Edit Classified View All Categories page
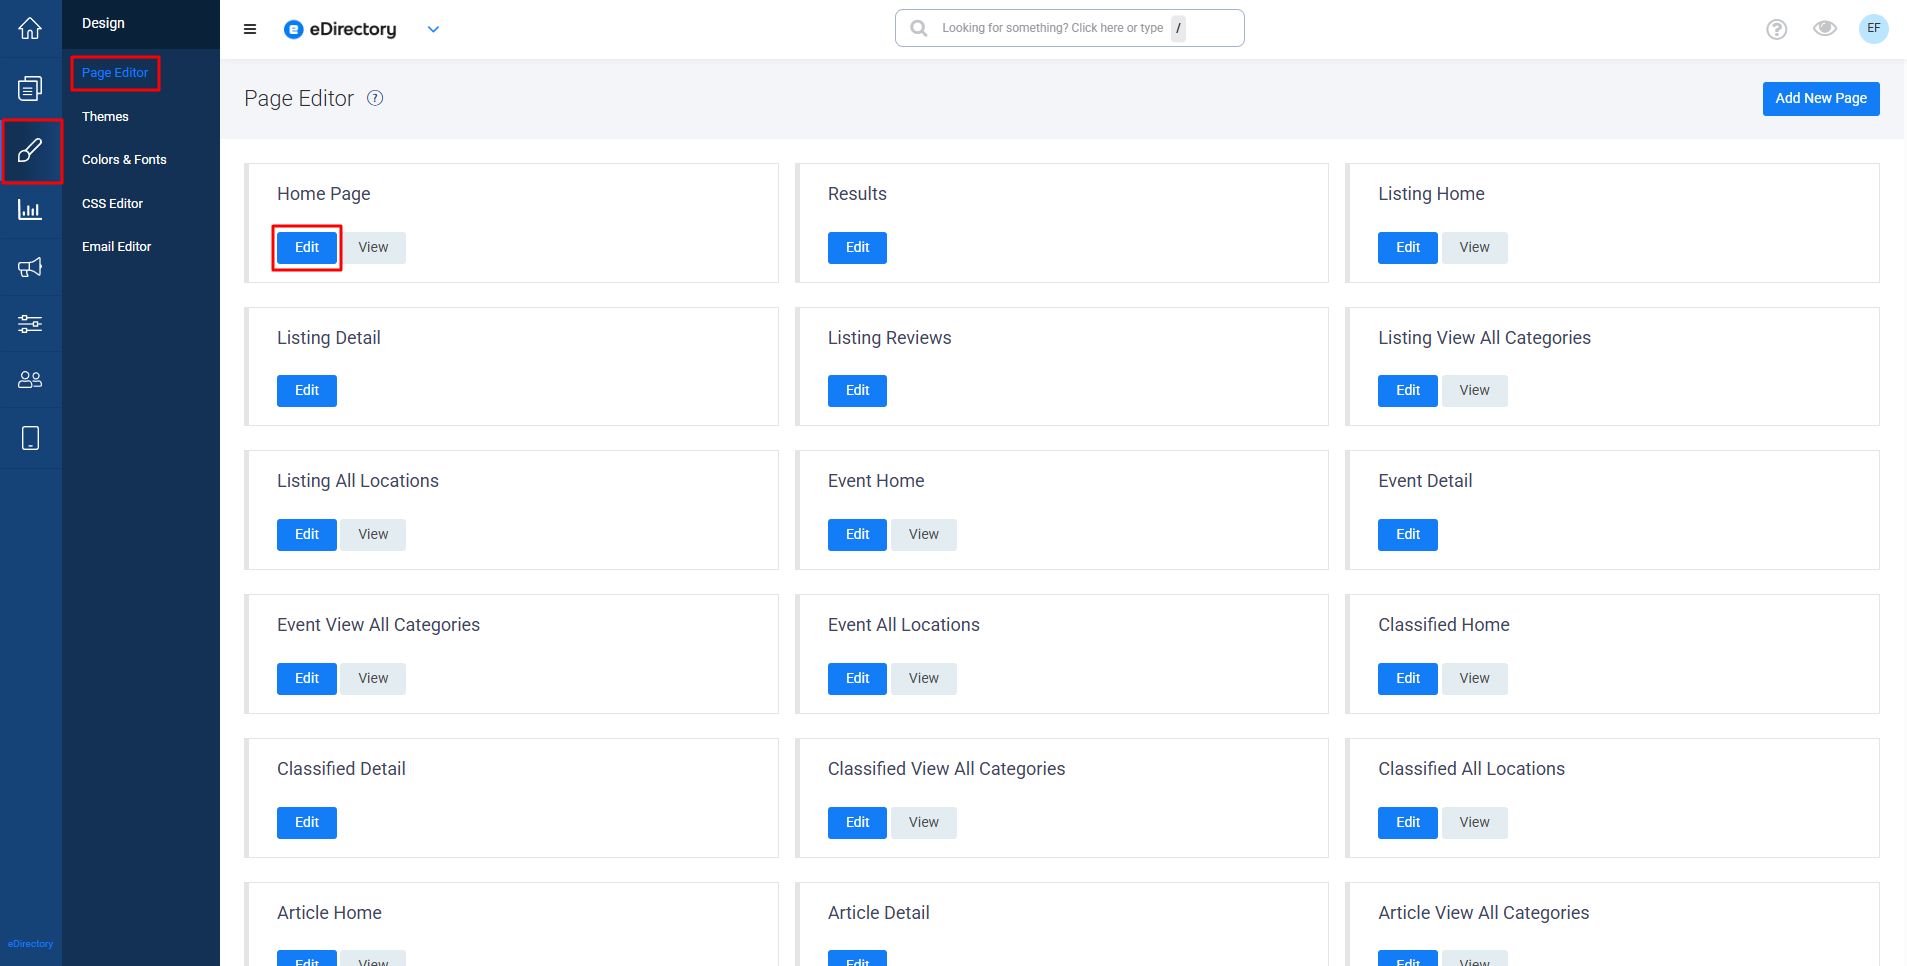This screenshot has width=1907, height=966. coord(857,823)
